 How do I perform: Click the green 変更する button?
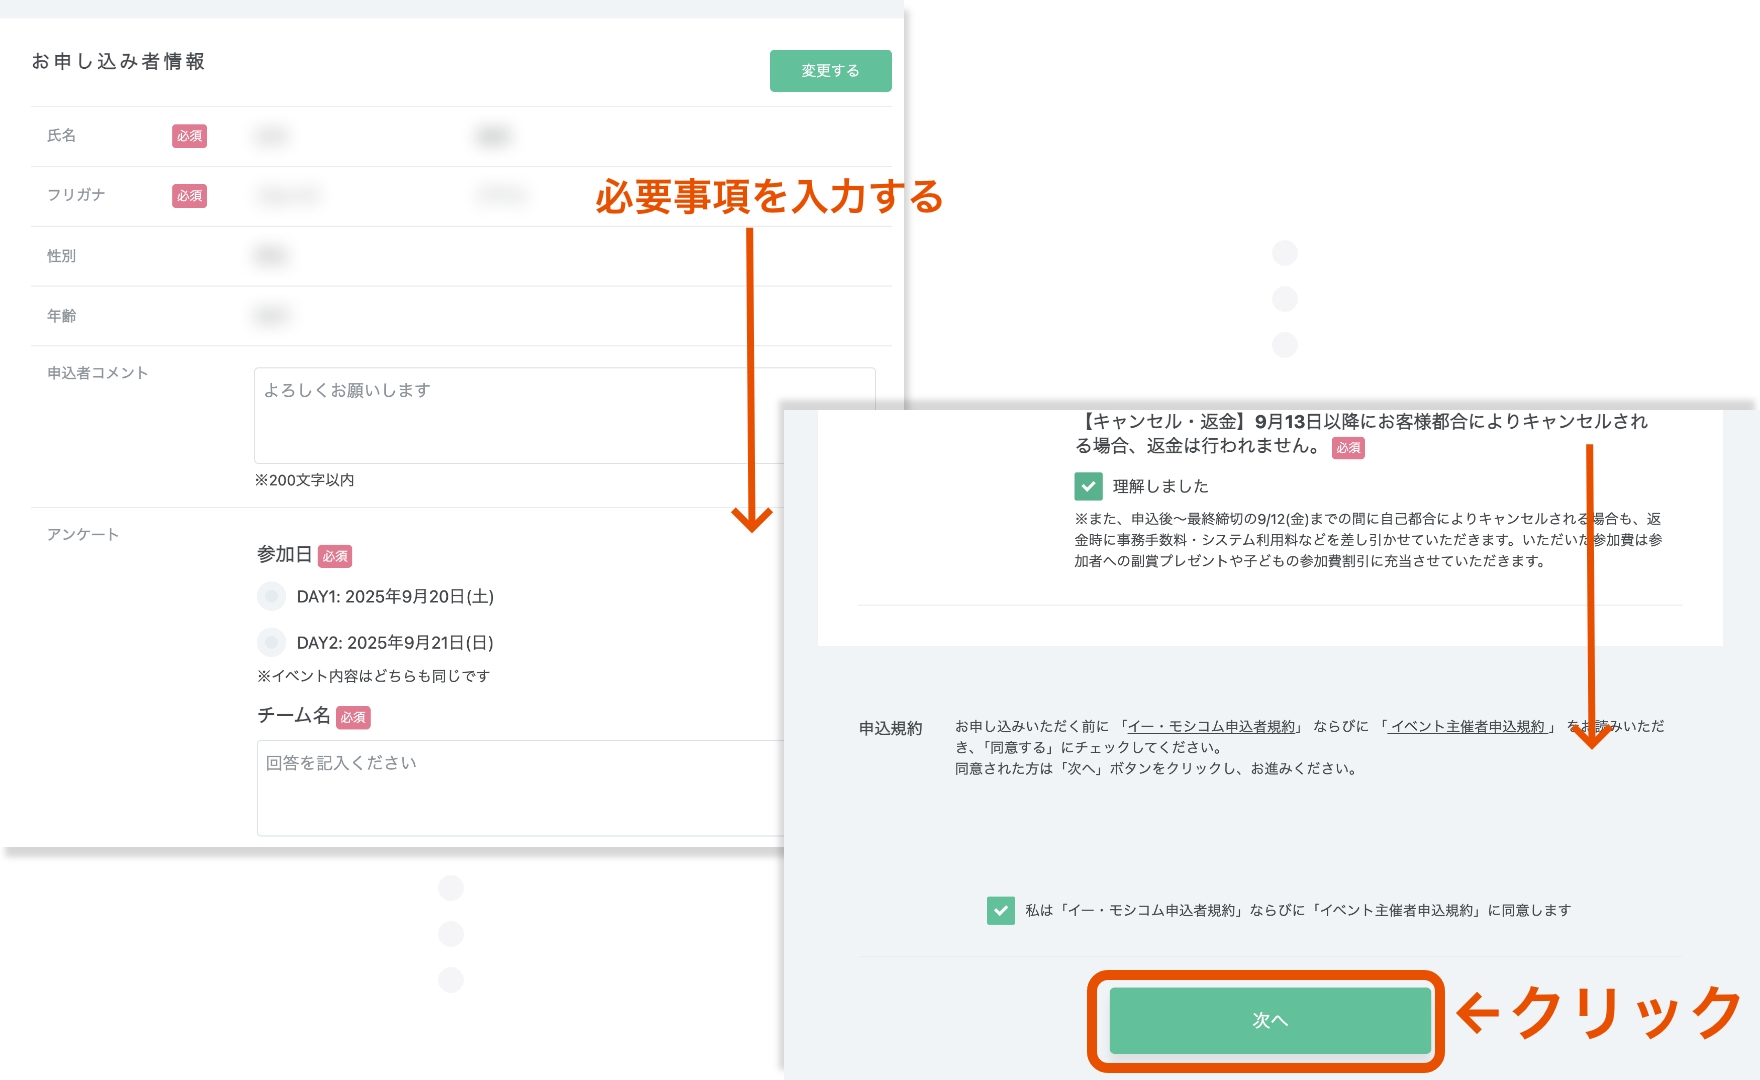pyautogui.click(x=830, y=71)
